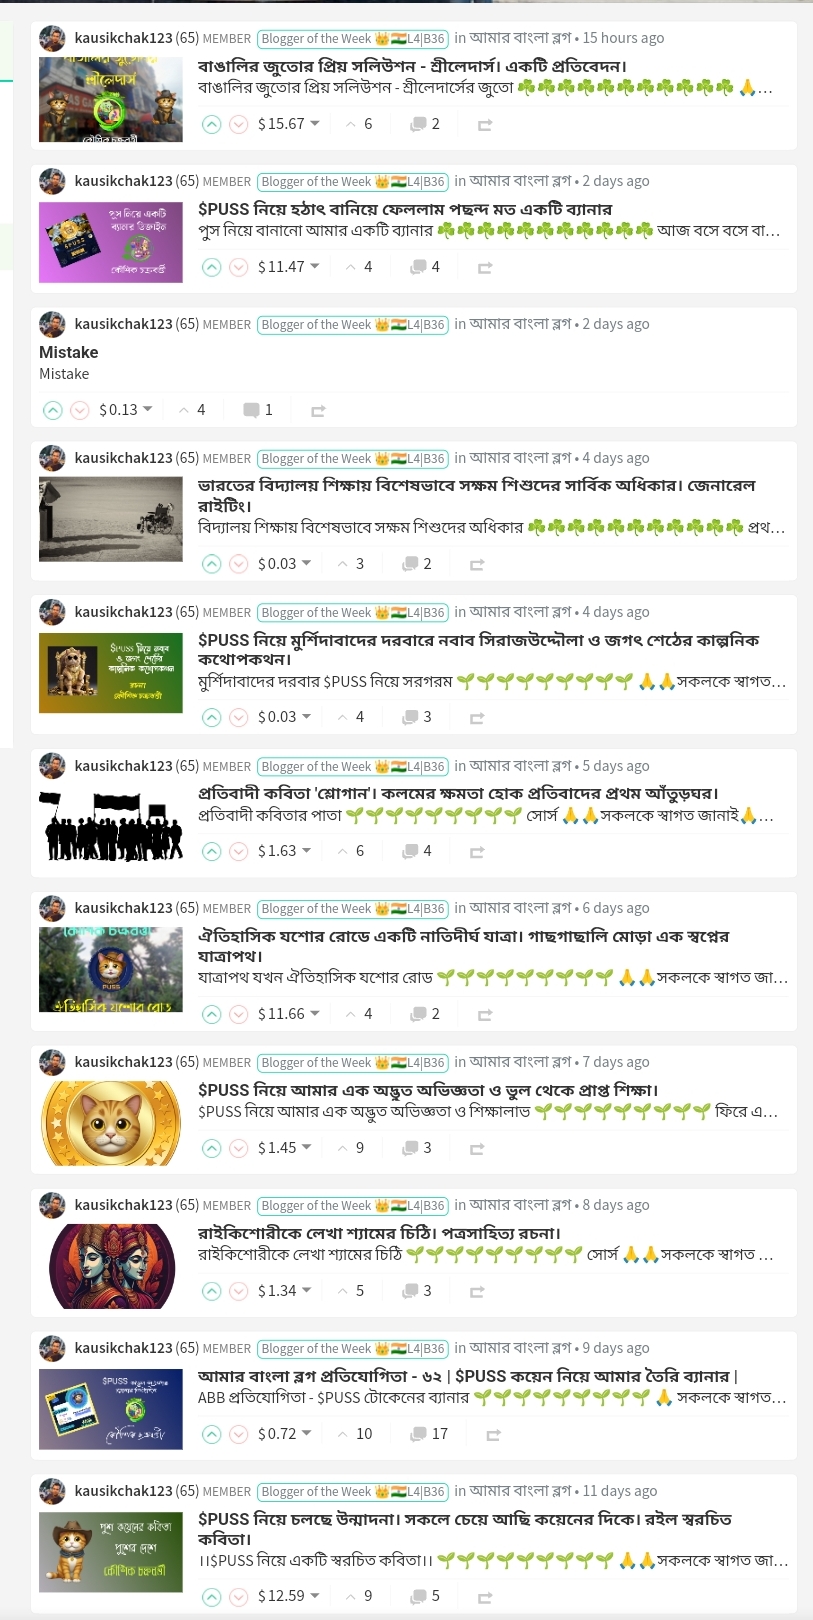Toggle downvote on $11.66 Jessore Road post
Viewport: 813px width, 1620px height.
(x=239, y=1015)
